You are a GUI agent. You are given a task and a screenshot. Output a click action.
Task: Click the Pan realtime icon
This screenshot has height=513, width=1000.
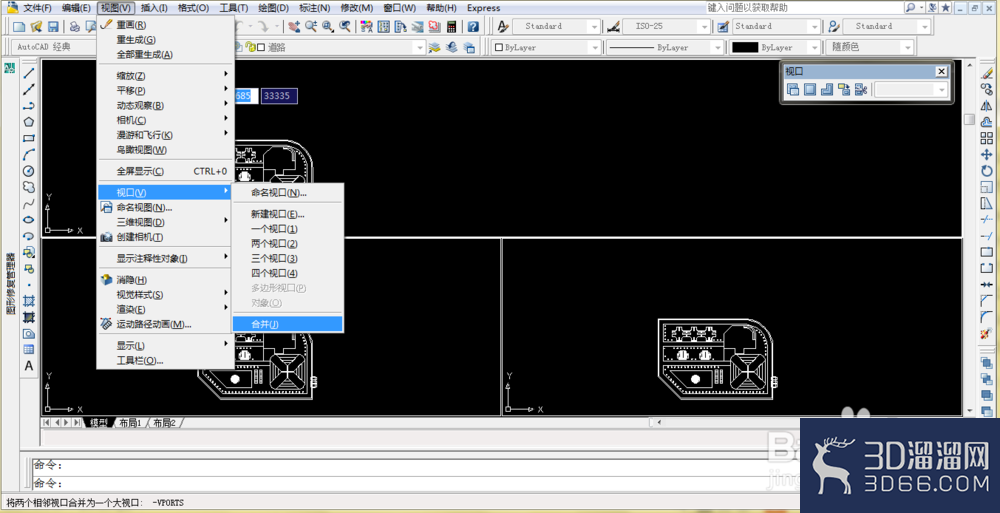point(294,26)
